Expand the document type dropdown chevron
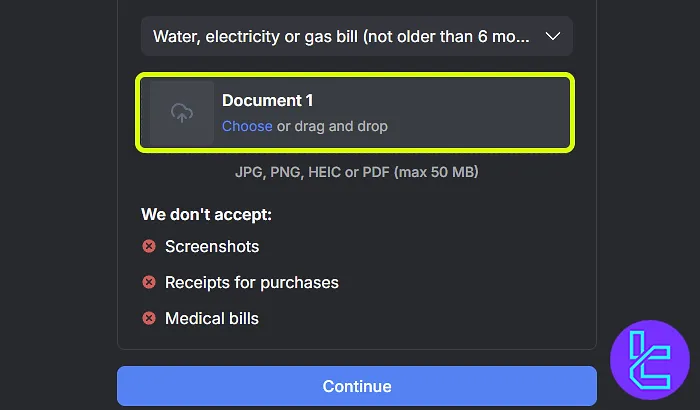The image size is (700, 410). 553,36
